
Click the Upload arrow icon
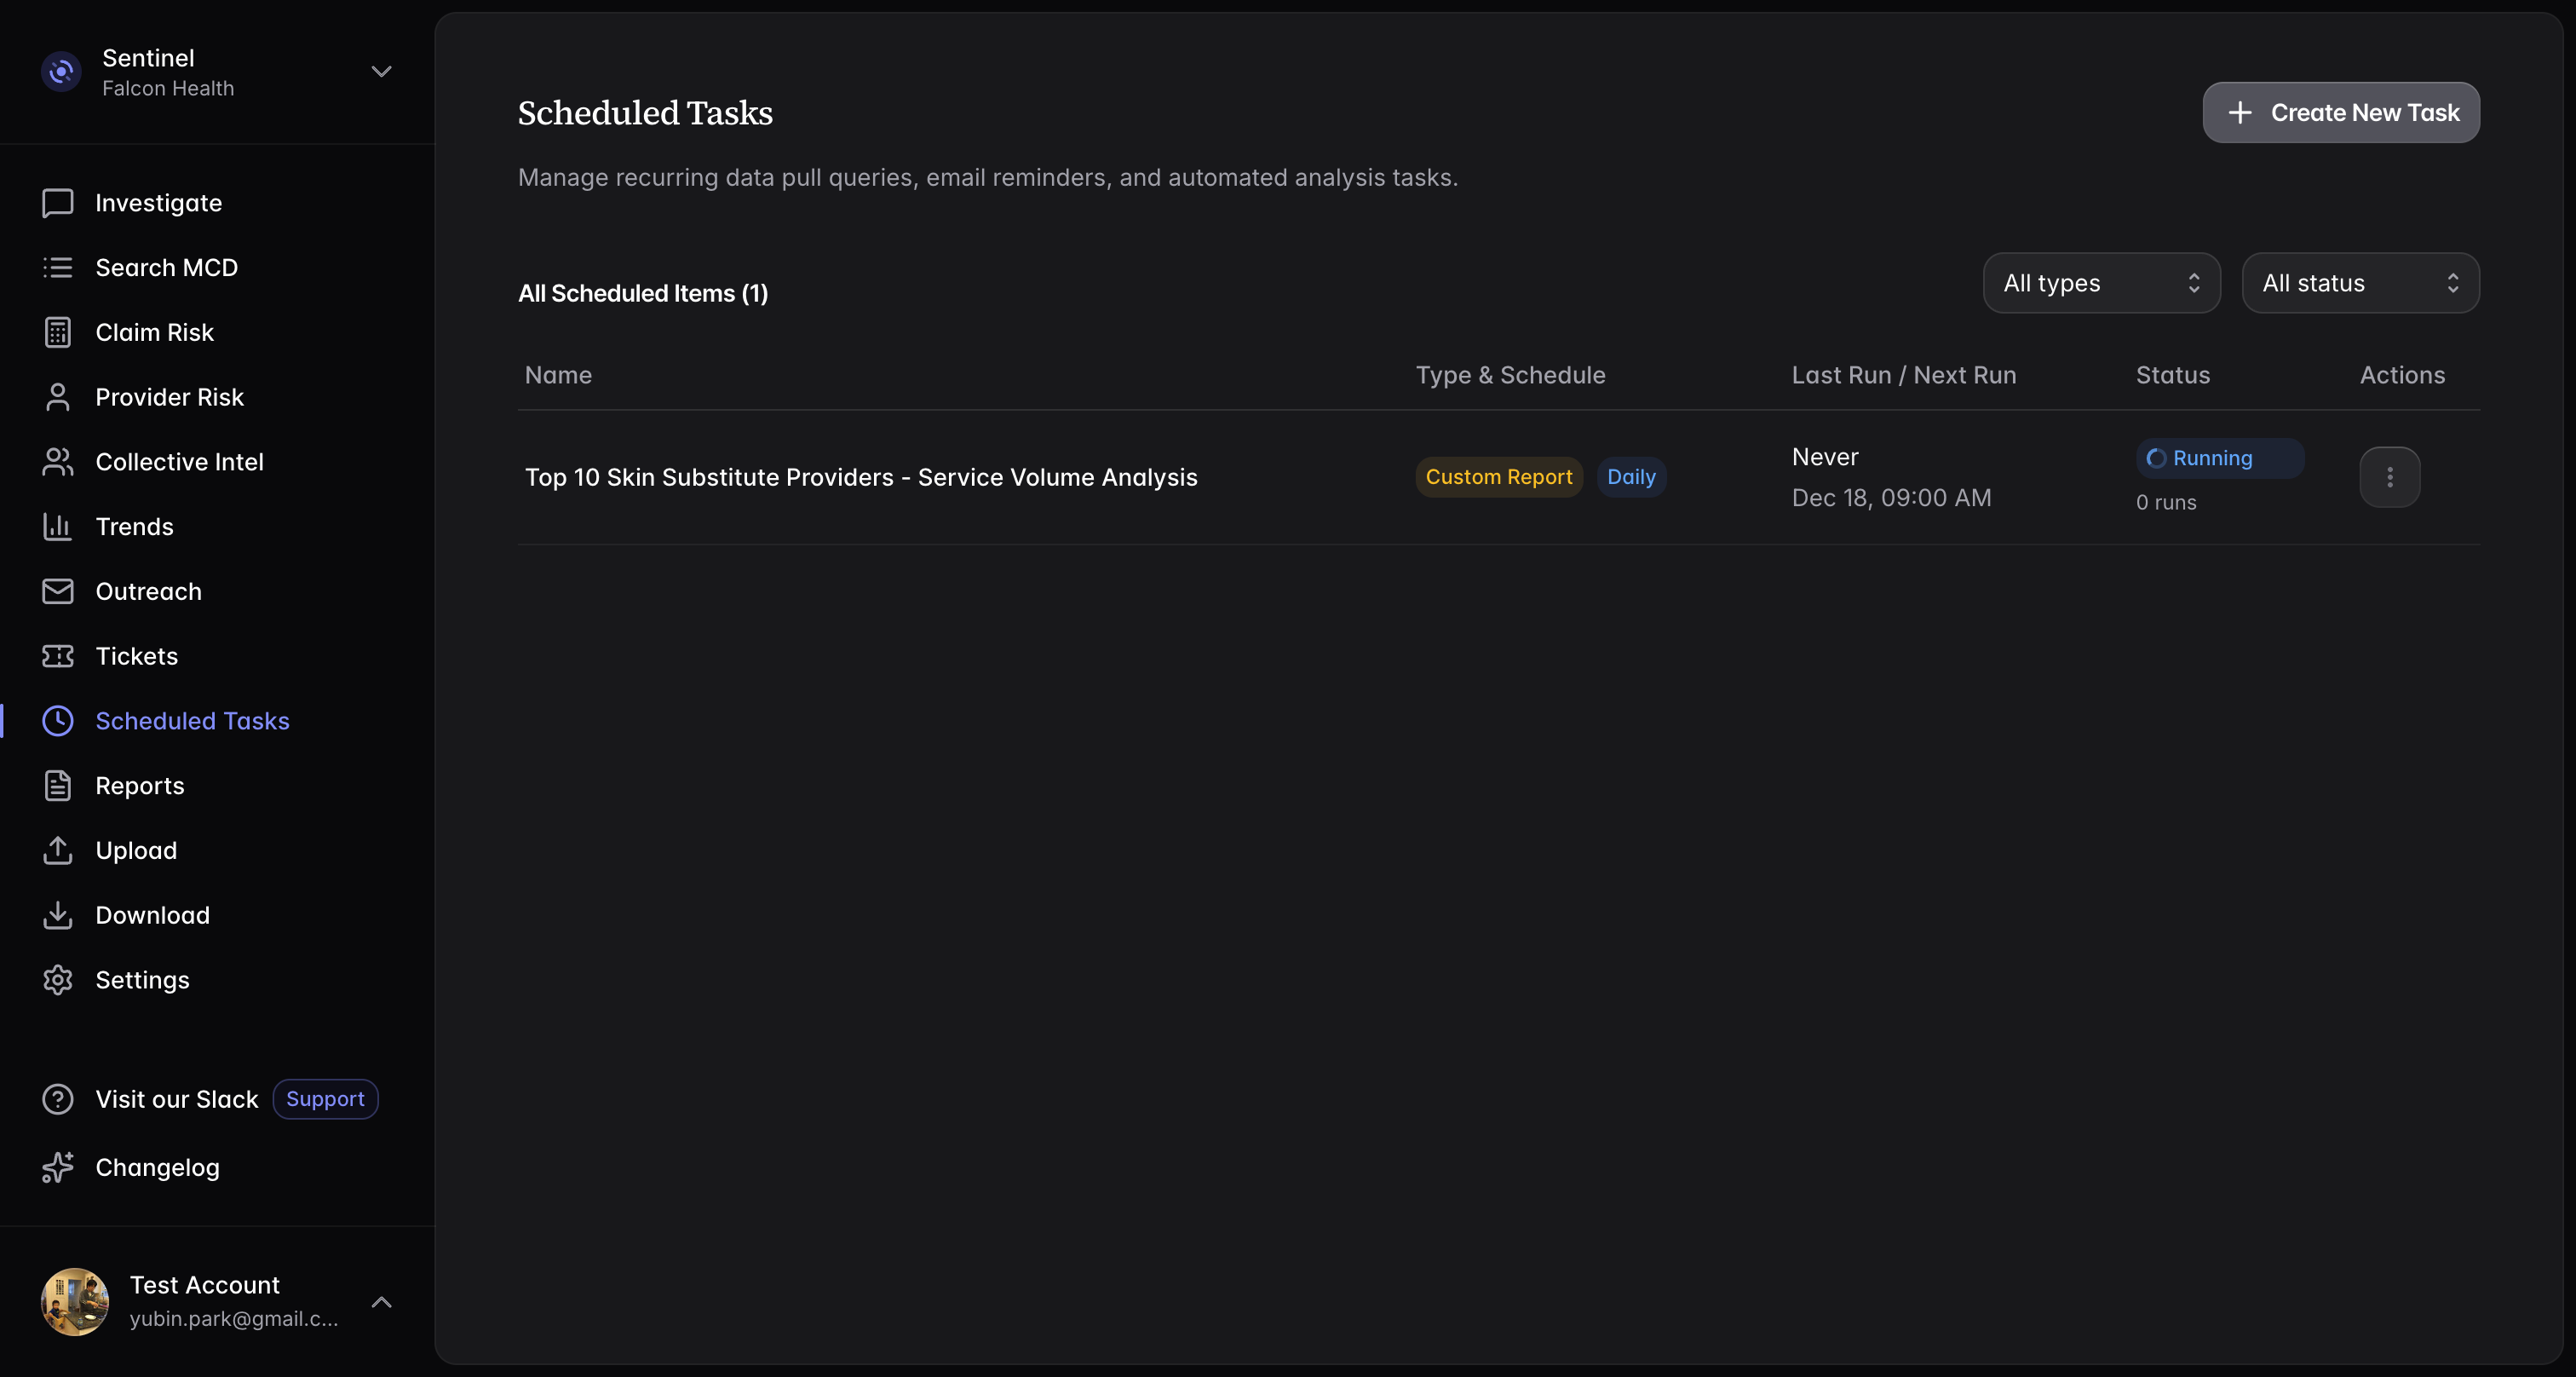(57, 850)
